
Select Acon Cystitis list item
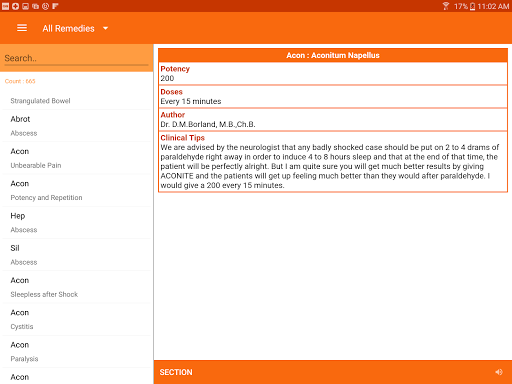[77, 319]
